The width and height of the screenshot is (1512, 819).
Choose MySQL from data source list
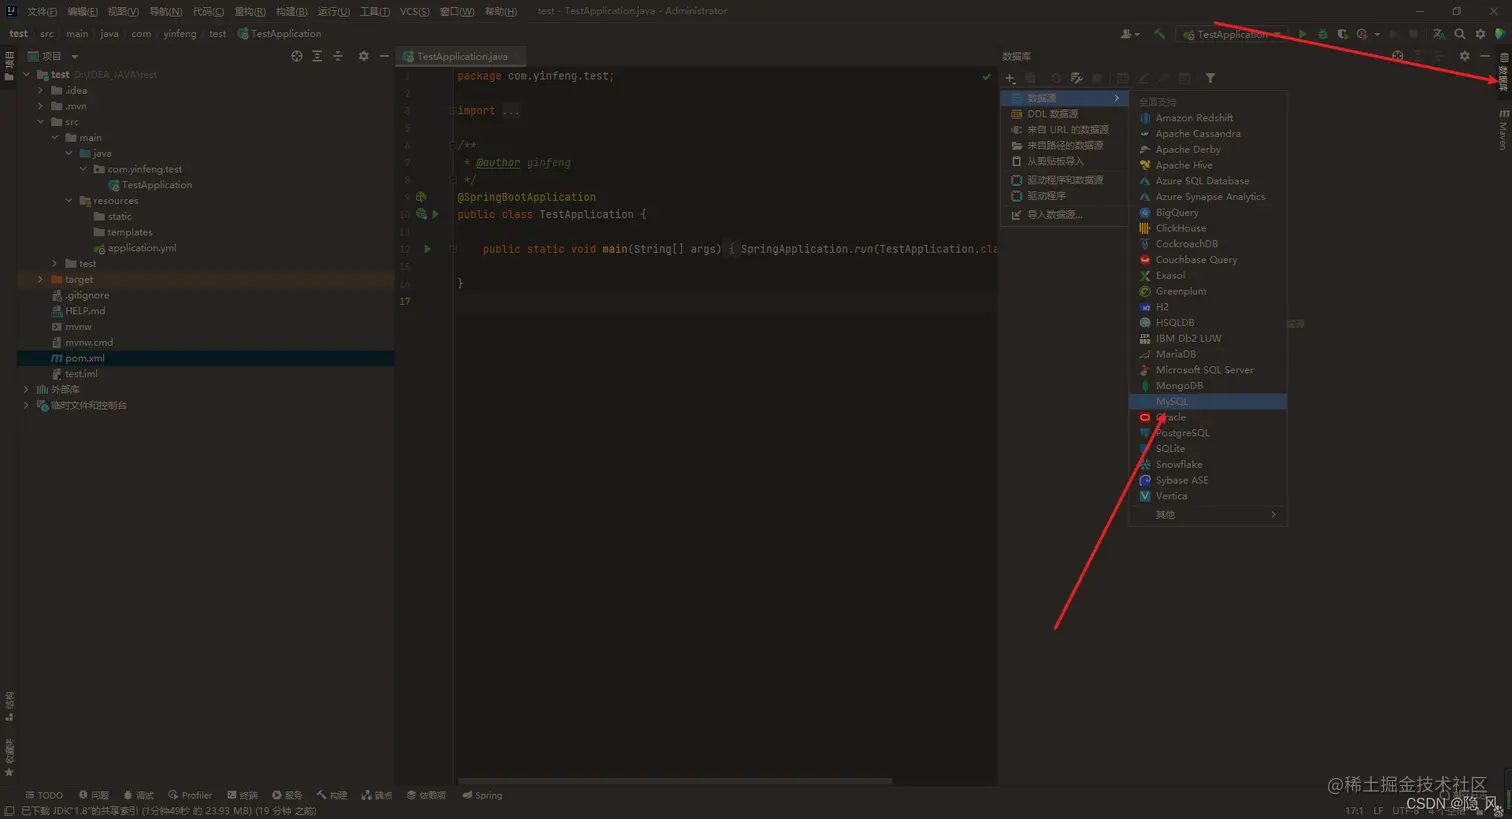point(1208,402)
